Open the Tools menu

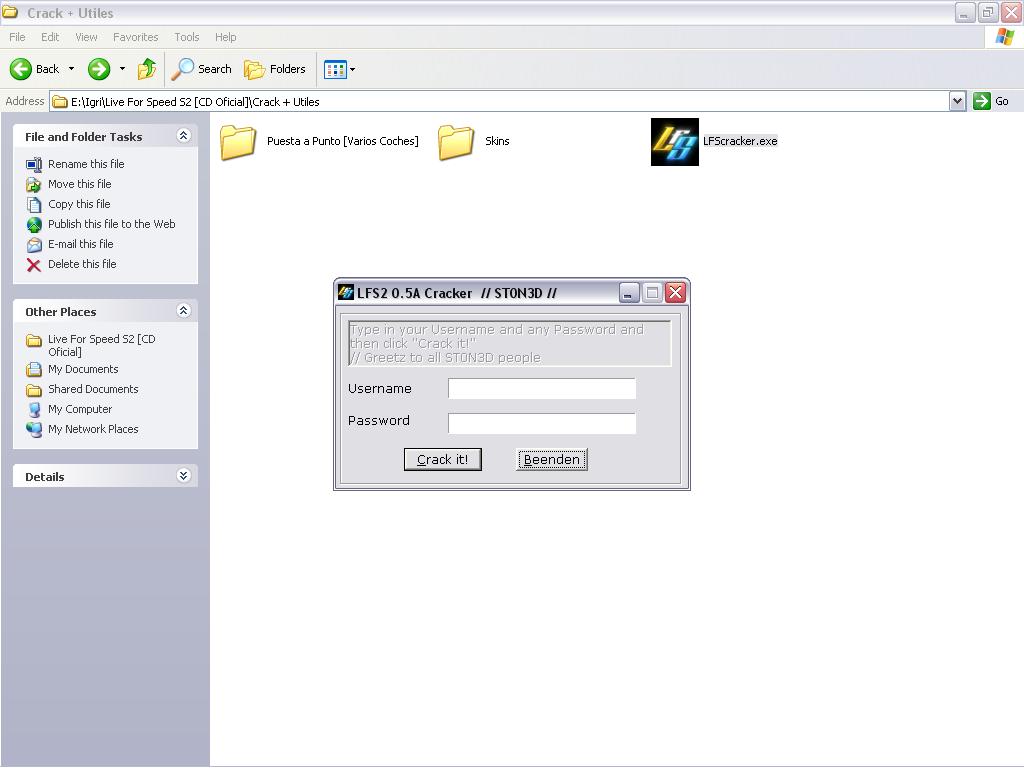click(x=187, y=37)
